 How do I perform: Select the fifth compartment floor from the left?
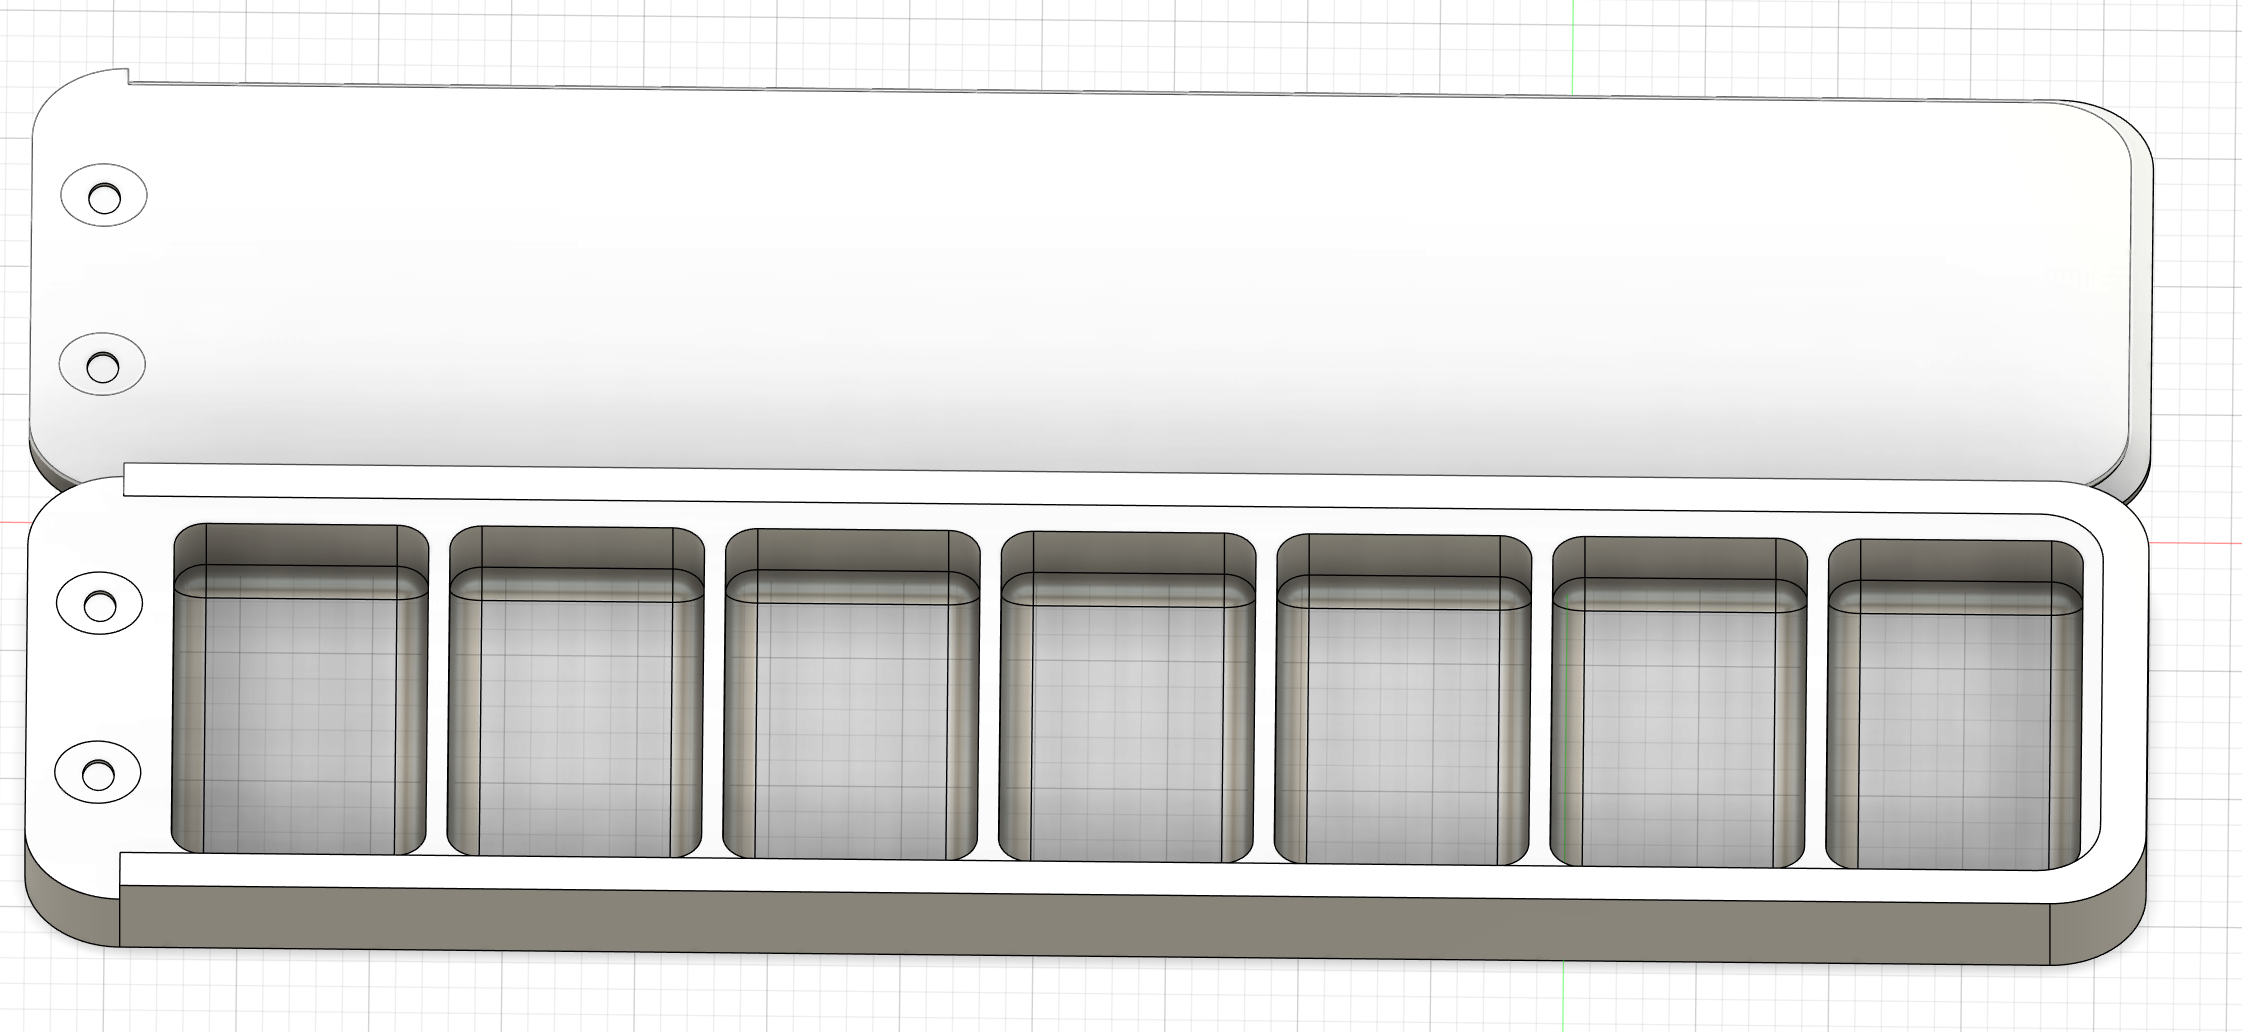tap(1402, 735)
